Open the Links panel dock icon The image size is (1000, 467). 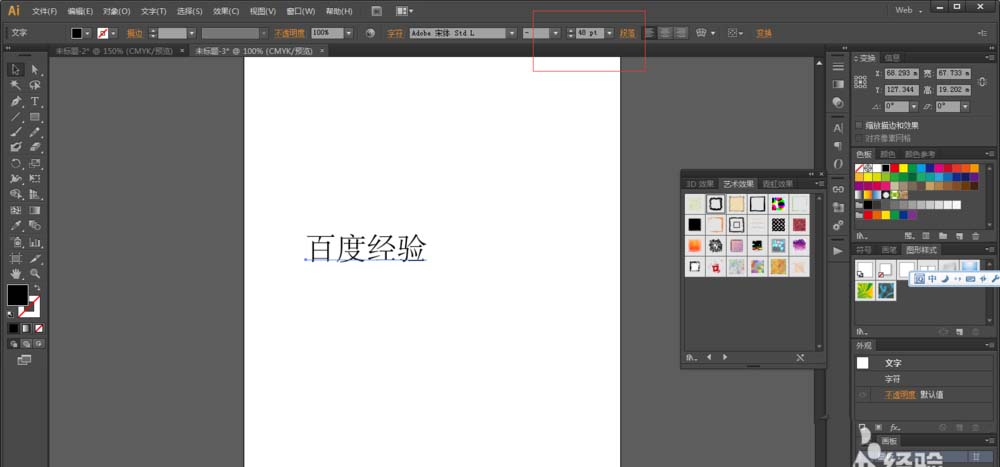(x=838, y=189)
